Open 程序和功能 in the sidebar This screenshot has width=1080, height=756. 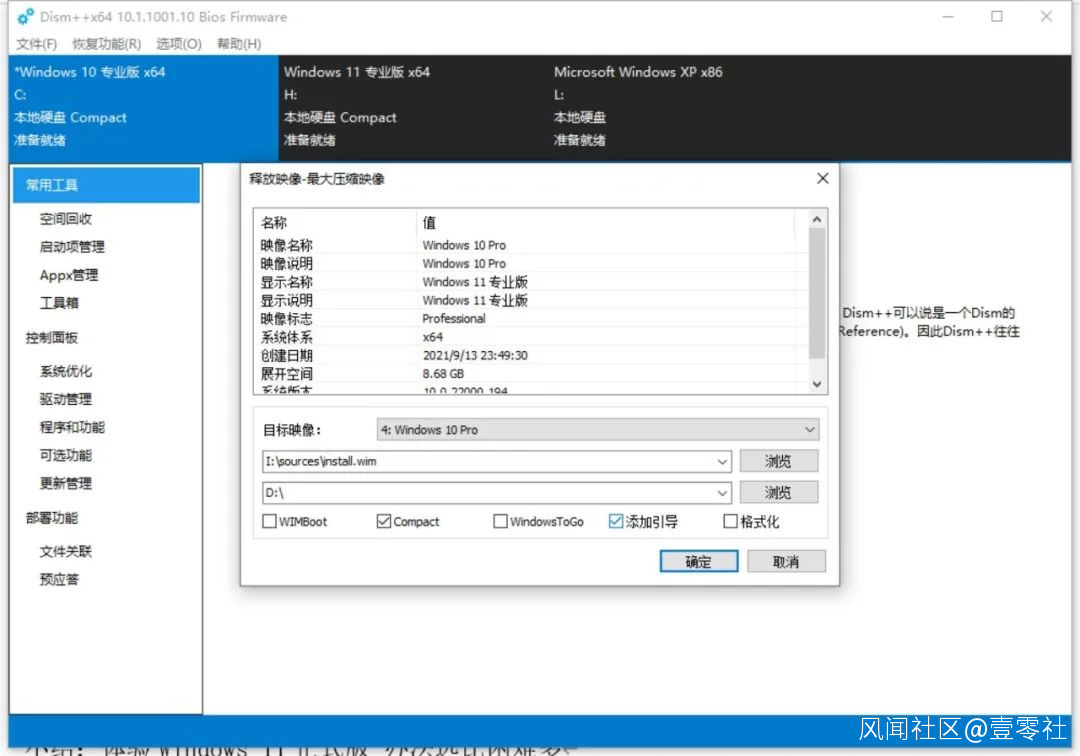[x=72, y=428]
